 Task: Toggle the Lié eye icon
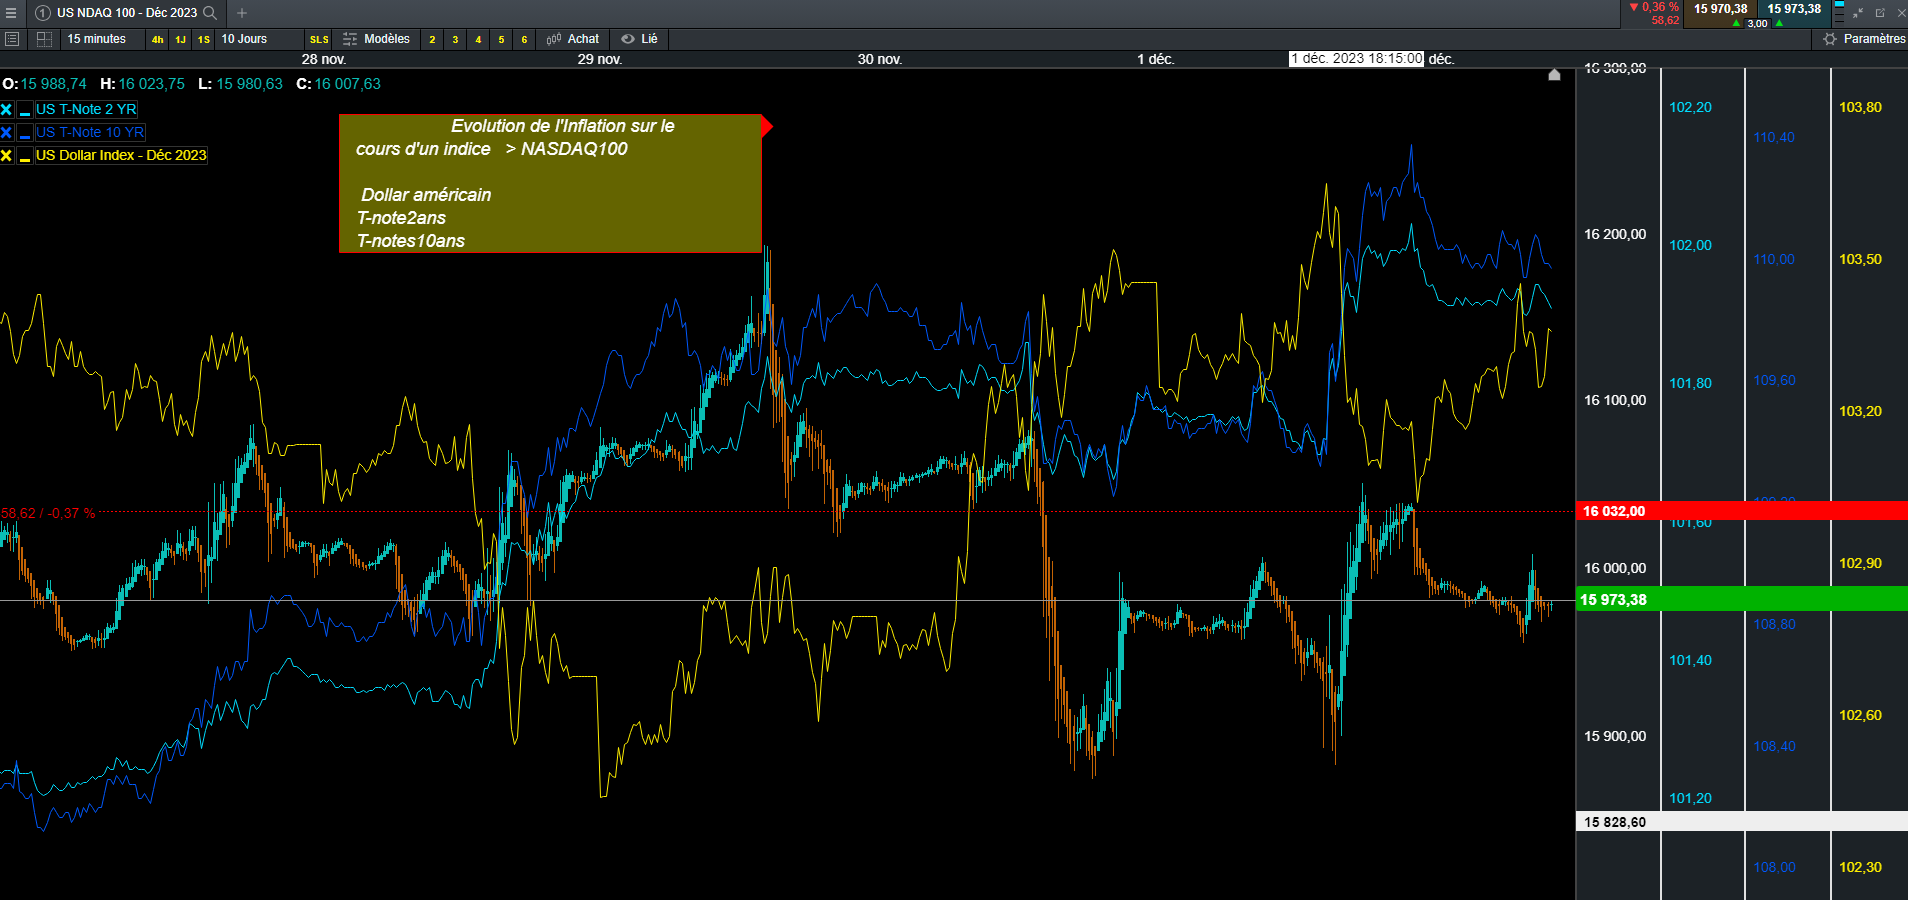point(628,39)
